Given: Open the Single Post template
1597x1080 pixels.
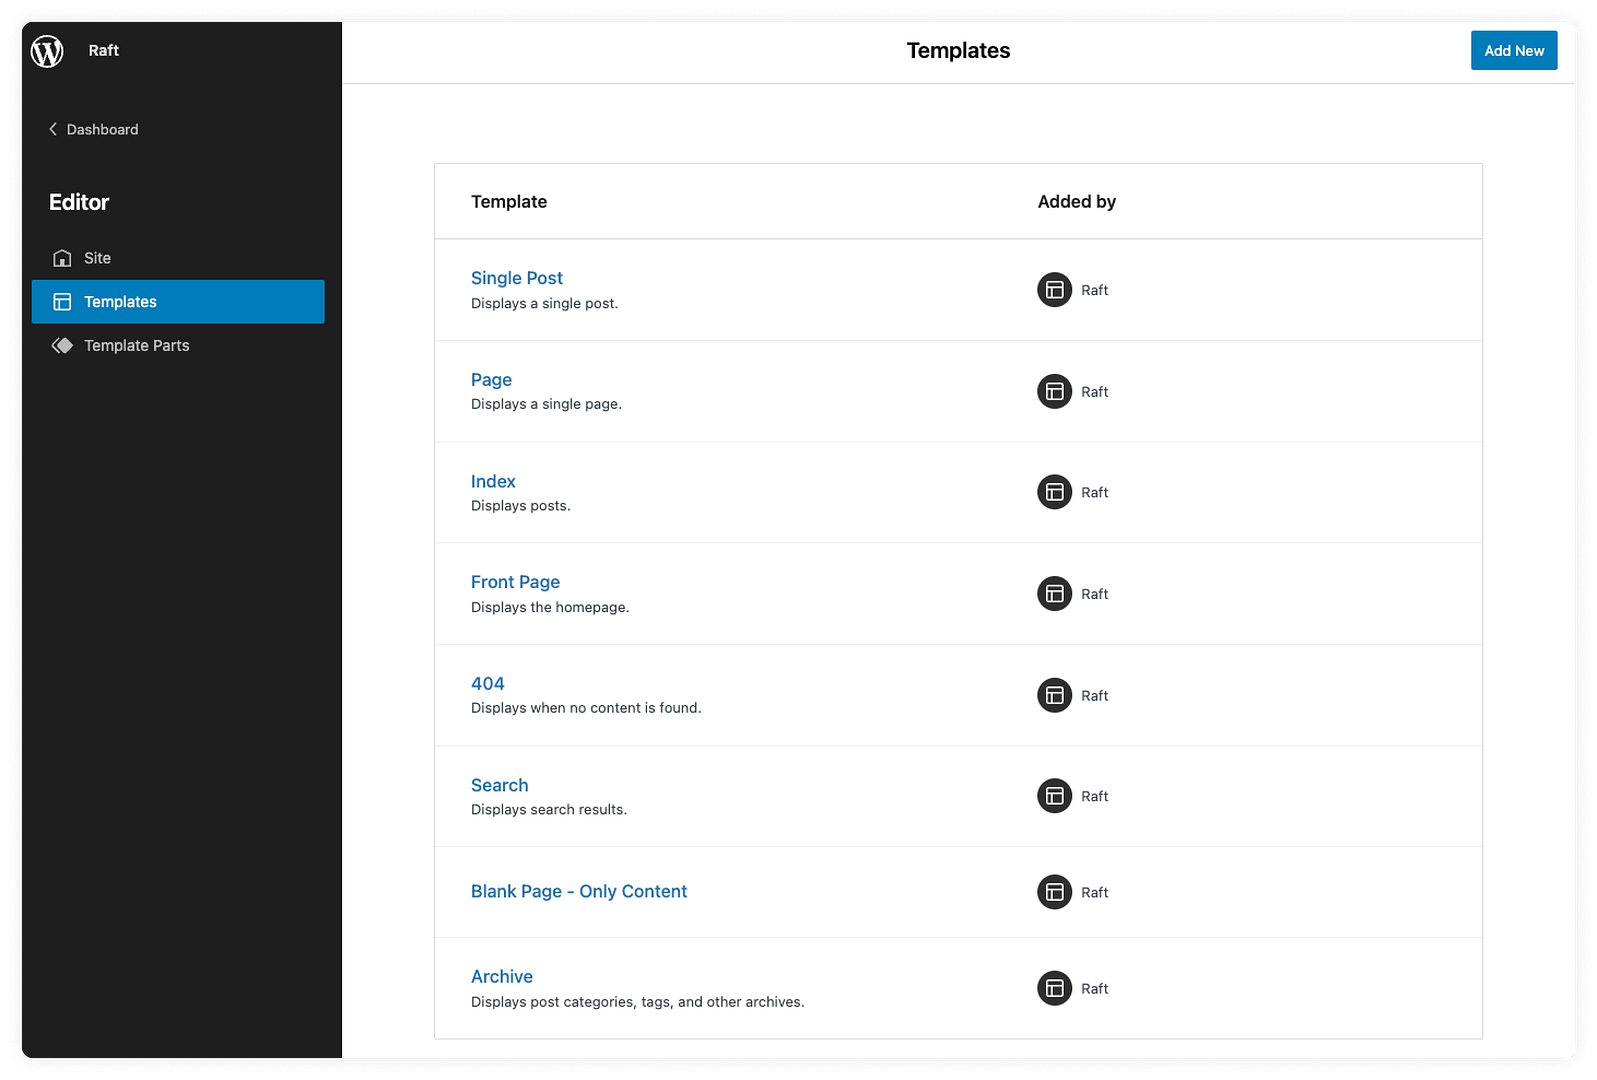Looking at the screenshot, I should click(516, 278).
